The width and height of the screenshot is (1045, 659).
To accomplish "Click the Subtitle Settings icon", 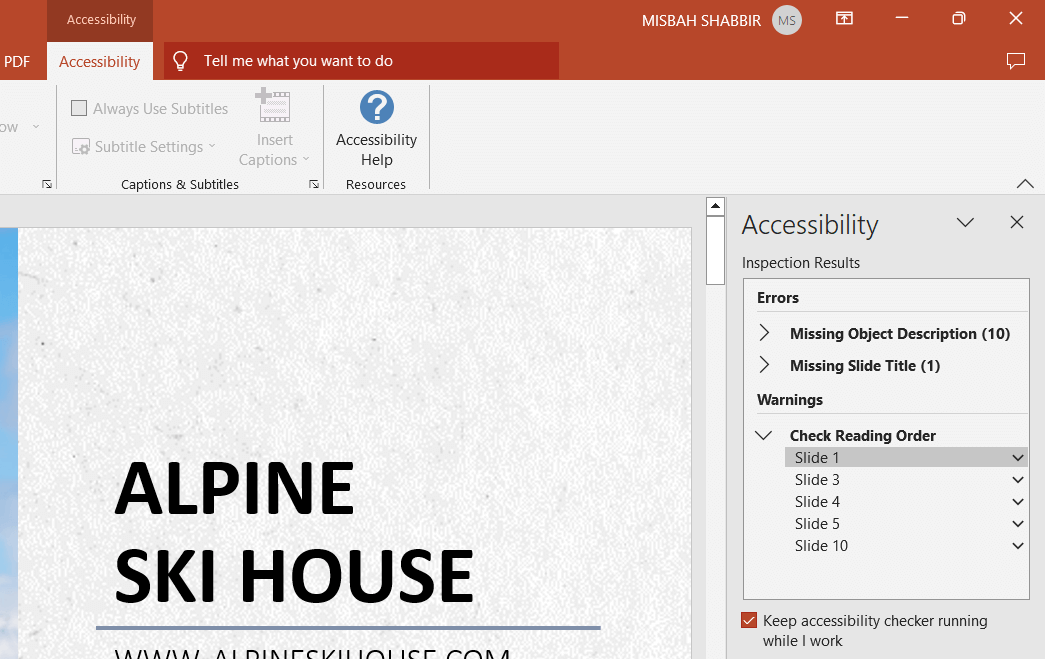I will pyautogui.click(x=81, y=147).
